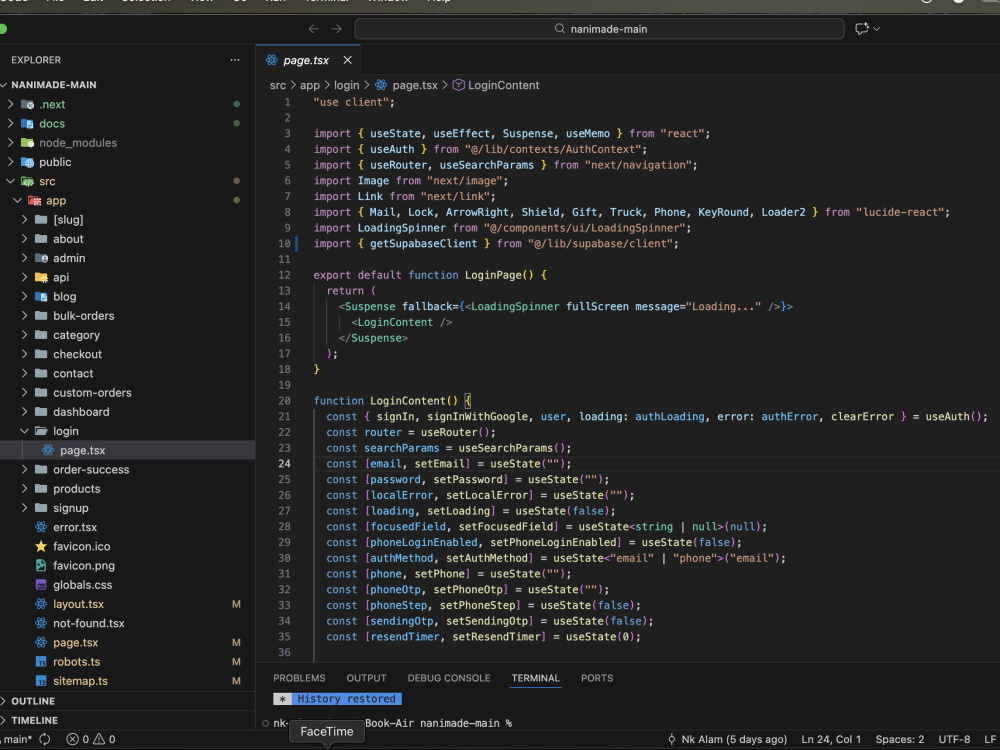Screen dimensions: 1000x750
Task: Open the category folder
Action: 76,335
